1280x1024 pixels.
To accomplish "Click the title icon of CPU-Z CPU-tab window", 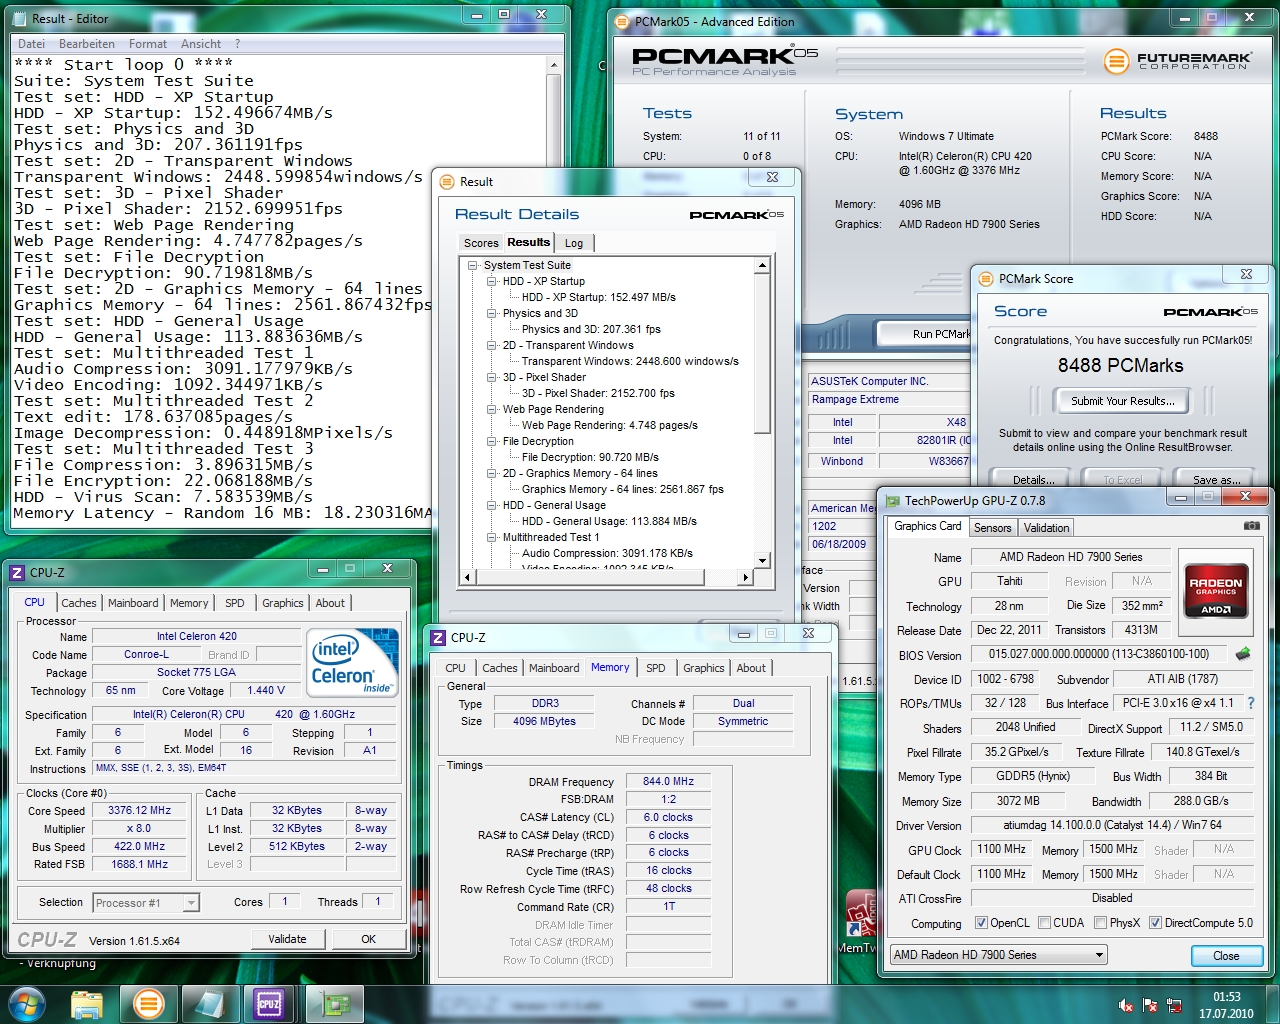I will pos(17,572).
